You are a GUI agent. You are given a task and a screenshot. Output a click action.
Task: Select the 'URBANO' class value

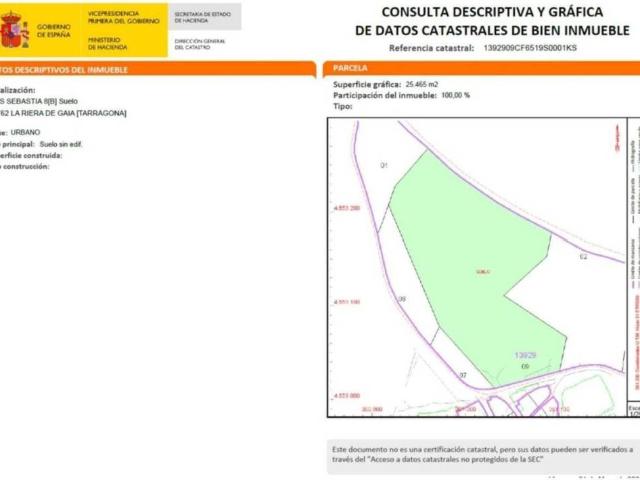tap(25, 132)
